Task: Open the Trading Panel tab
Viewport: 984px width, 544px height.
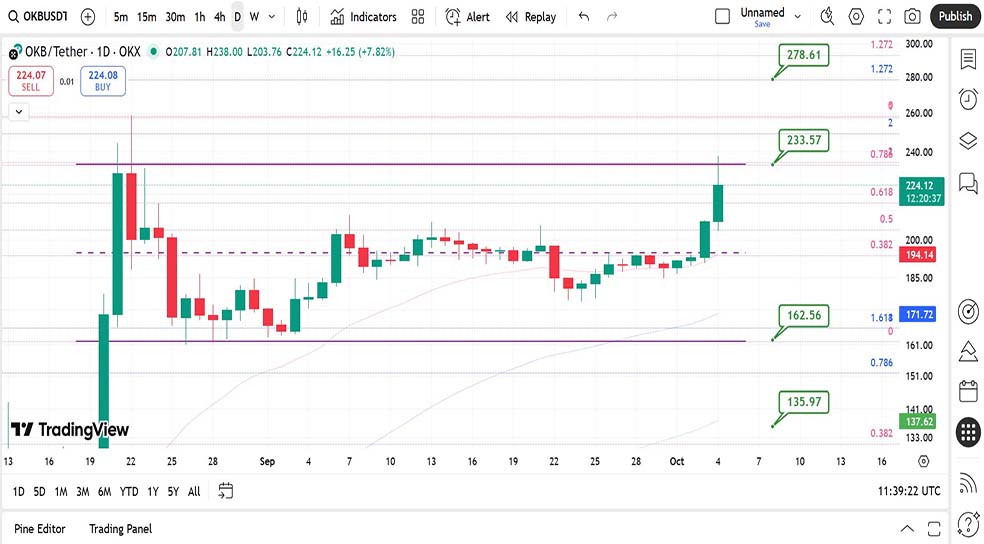Action: (x=120, y=528)
